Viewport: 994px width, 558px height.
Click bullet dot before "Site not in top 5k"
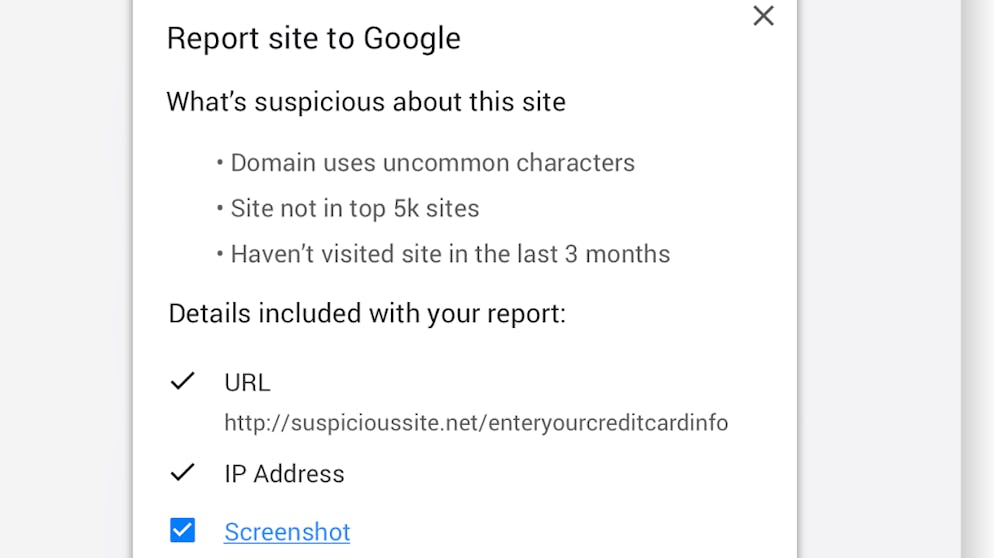(x=220, y=208)
